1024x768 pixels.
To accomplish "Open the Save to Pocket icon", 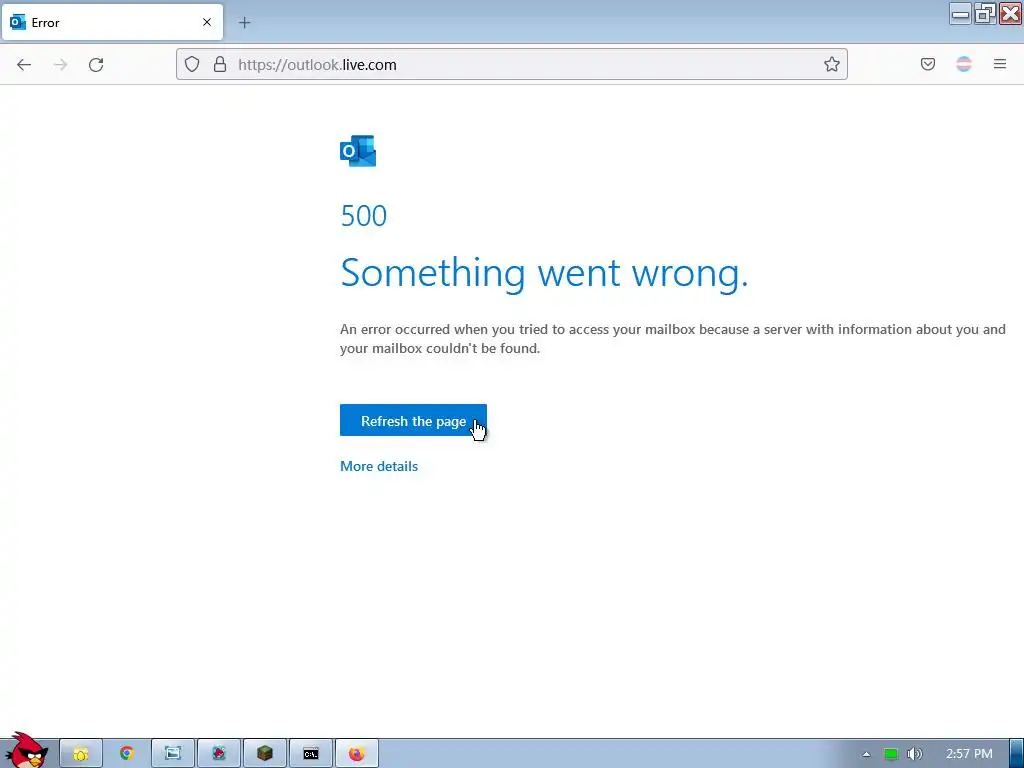I will click(x=928, y=64).
